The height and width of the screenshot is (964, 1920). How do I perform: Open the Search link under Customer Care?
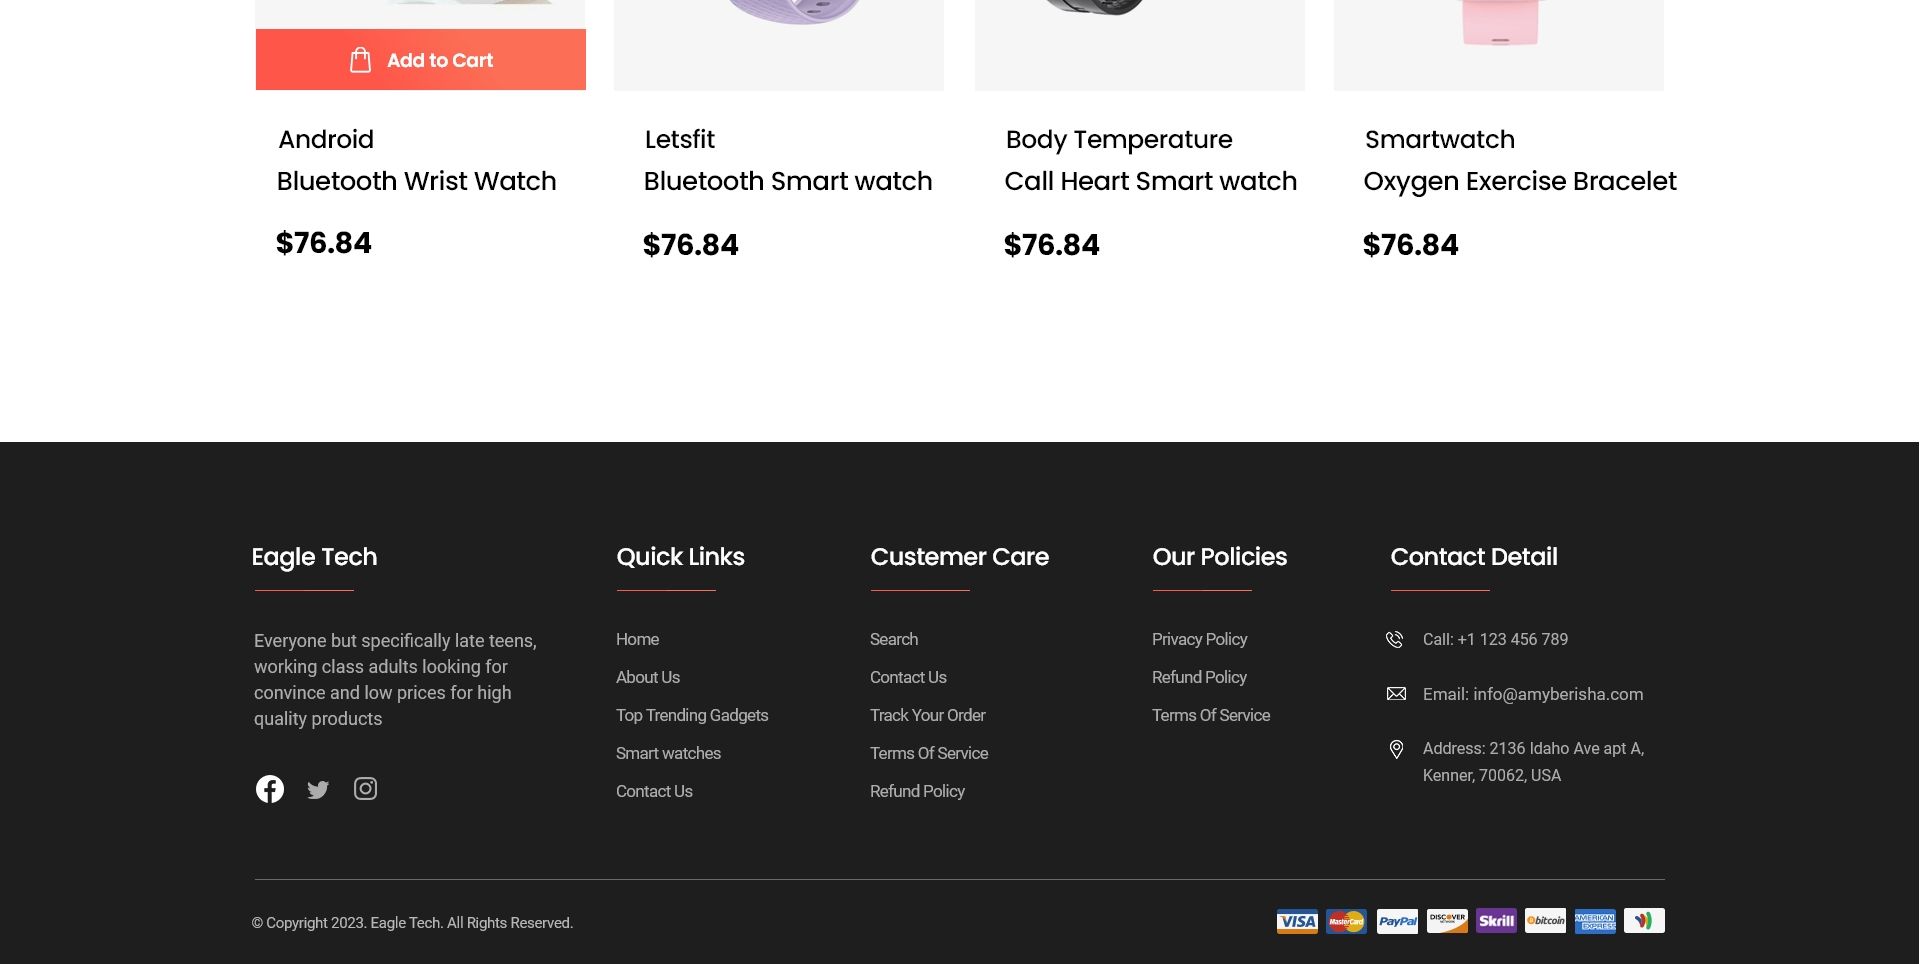coord(893,639)
